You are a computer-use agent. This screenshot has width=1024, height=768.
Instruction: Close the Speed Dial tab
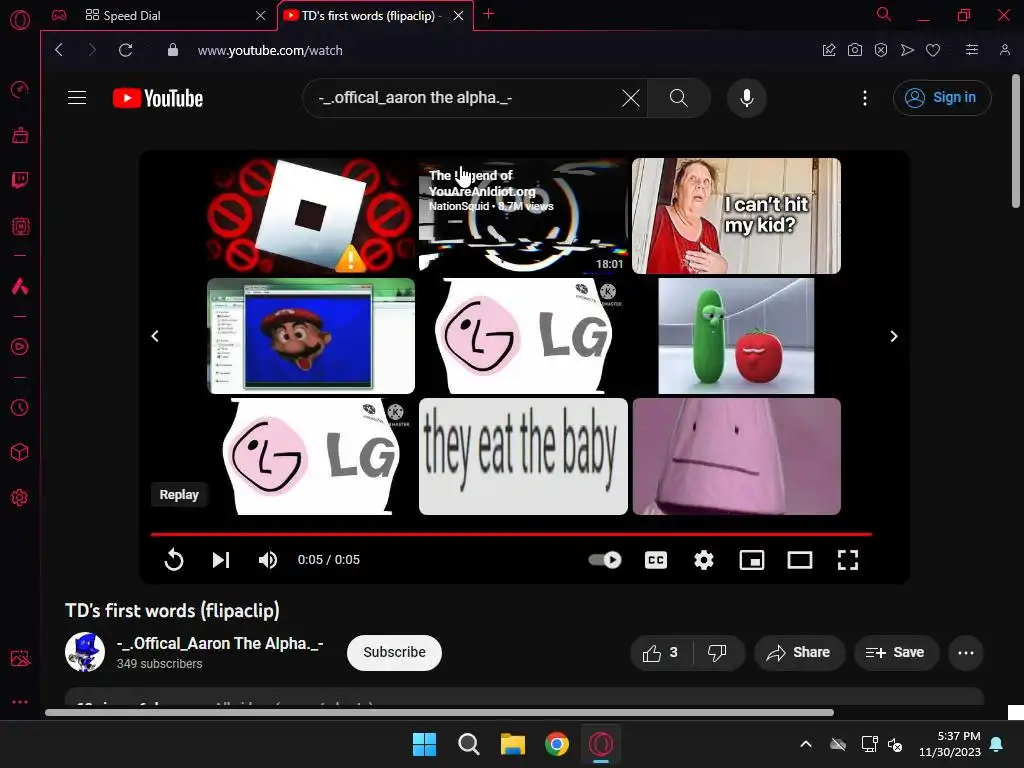pos(261,16)
